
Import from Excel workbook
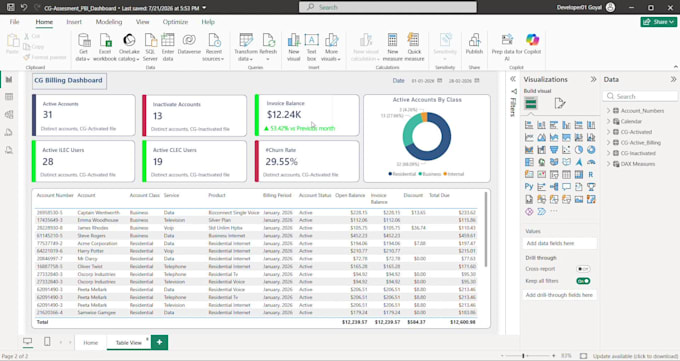(105, 47)
